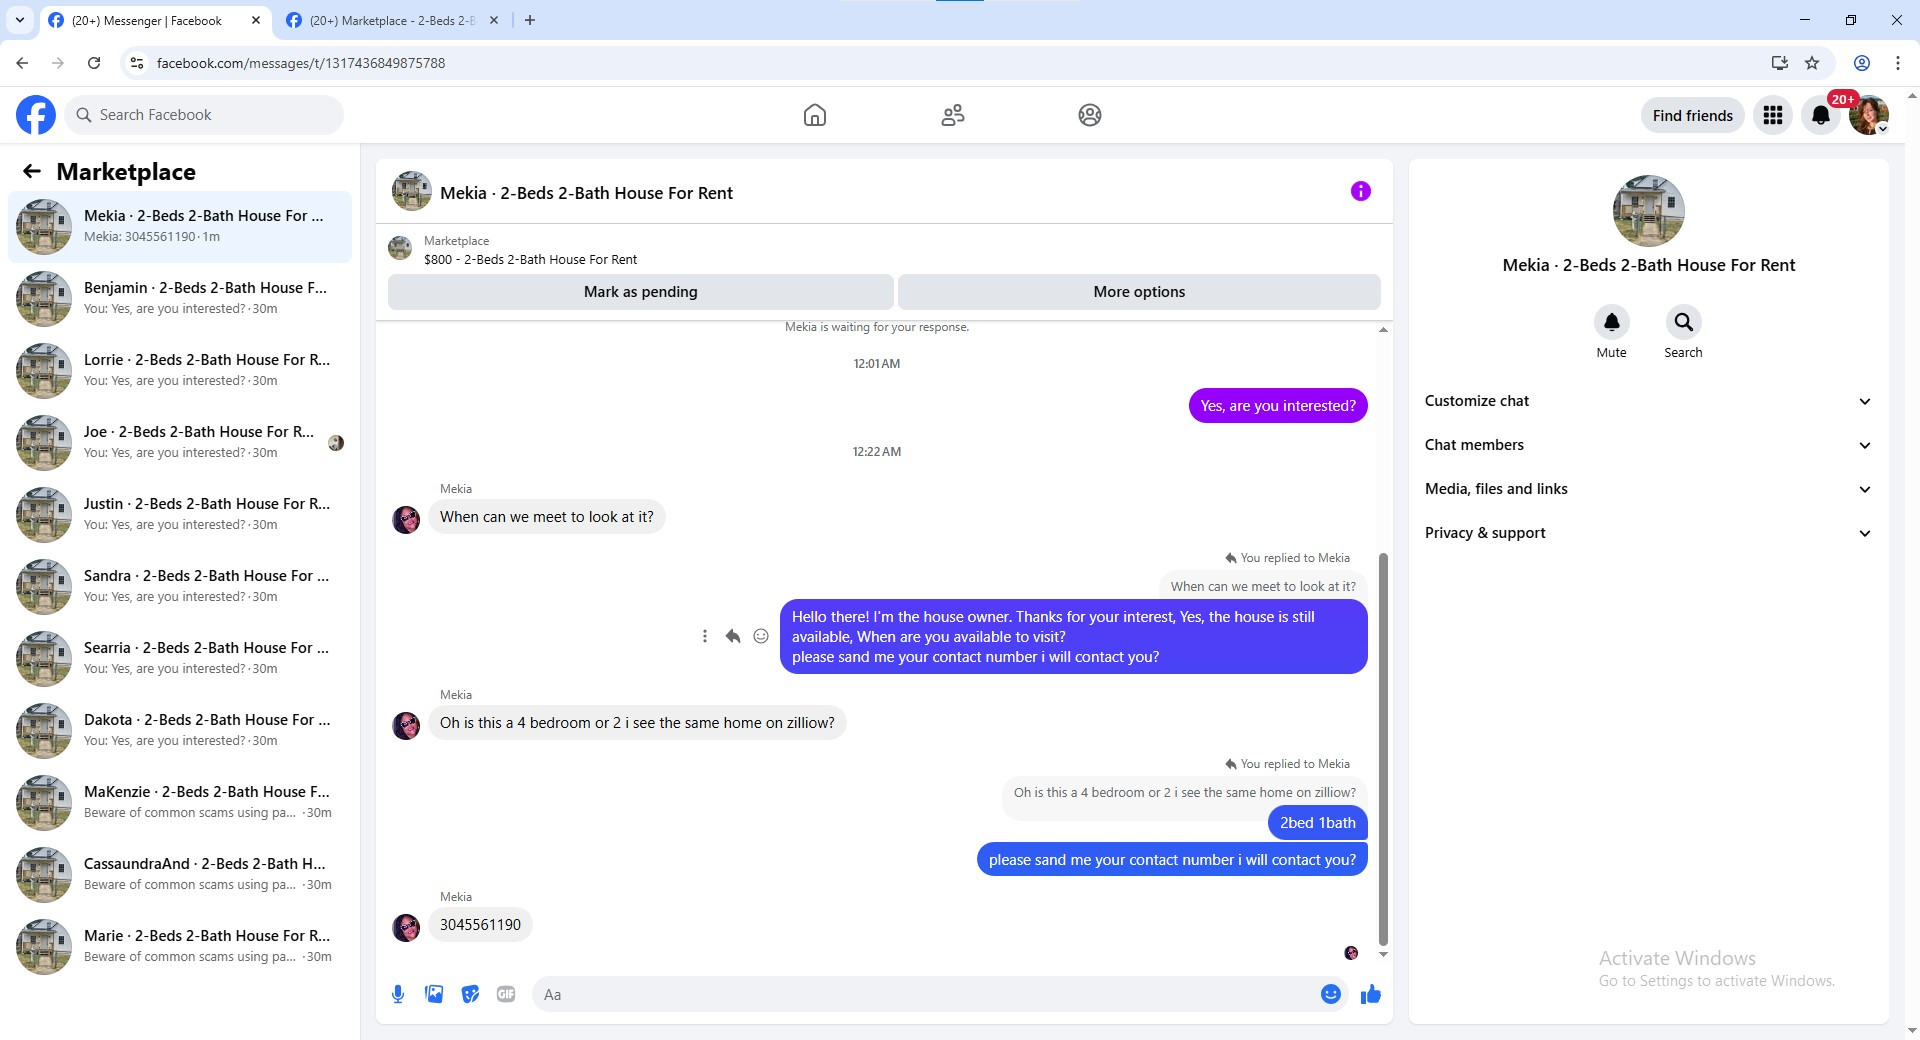Screen dimensions: 1920x1040
Task: Expand Chat members section
Action: pos(1648,445)
